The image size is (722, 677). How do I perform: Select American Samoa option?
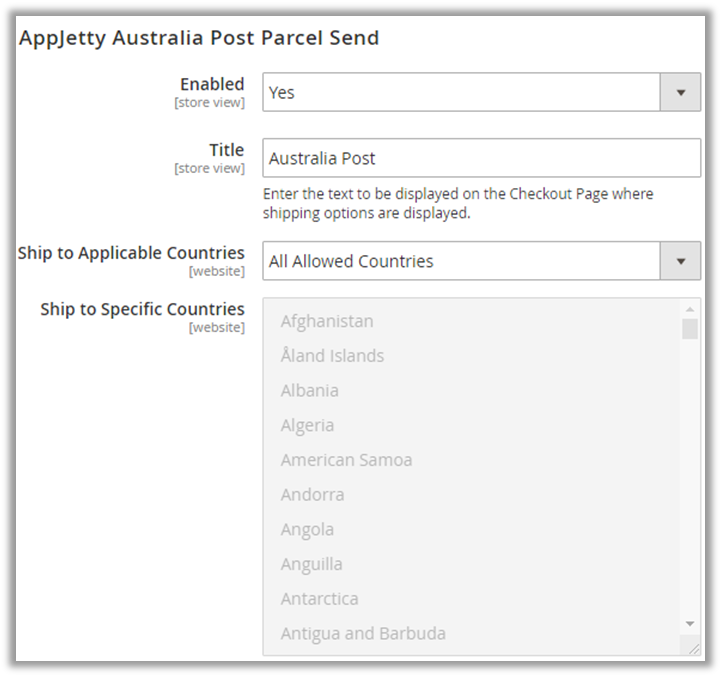click(x=346, y=460)
